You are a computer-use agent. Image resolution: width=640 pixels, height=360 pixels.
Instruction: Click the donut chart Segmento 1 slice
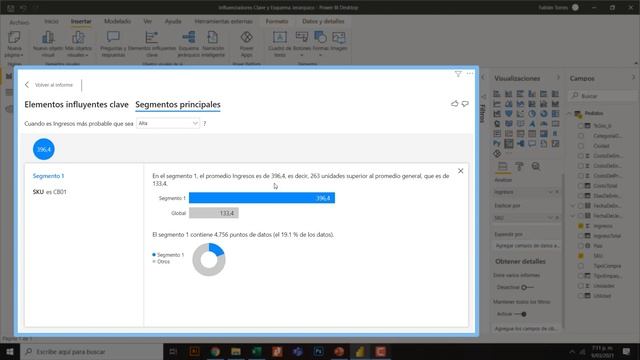point(216,249)
